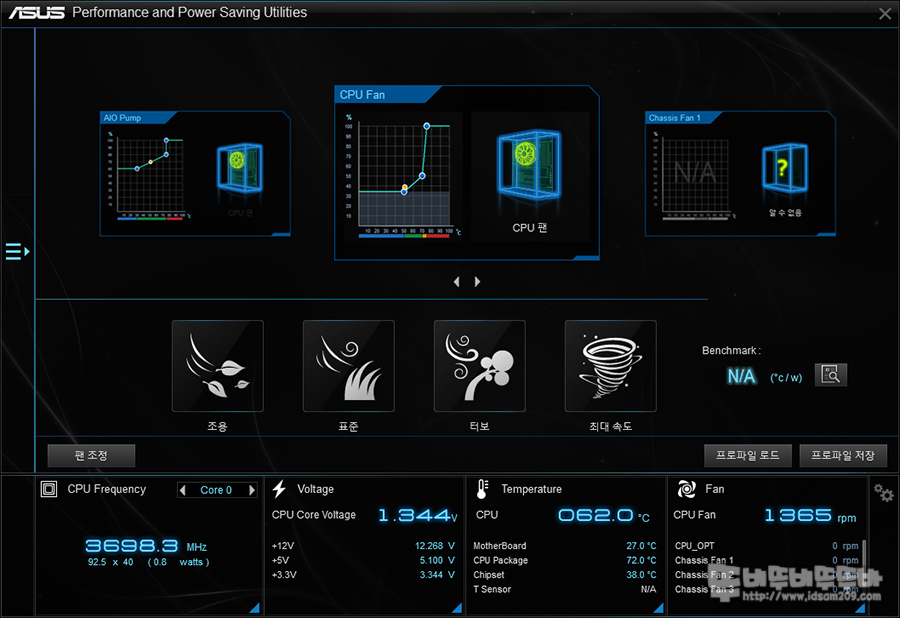Click the CPU Core Voltage 1.344 value
Image resolution: width=900 pixels, height=618 pixels.
click(x=417, y=515)
